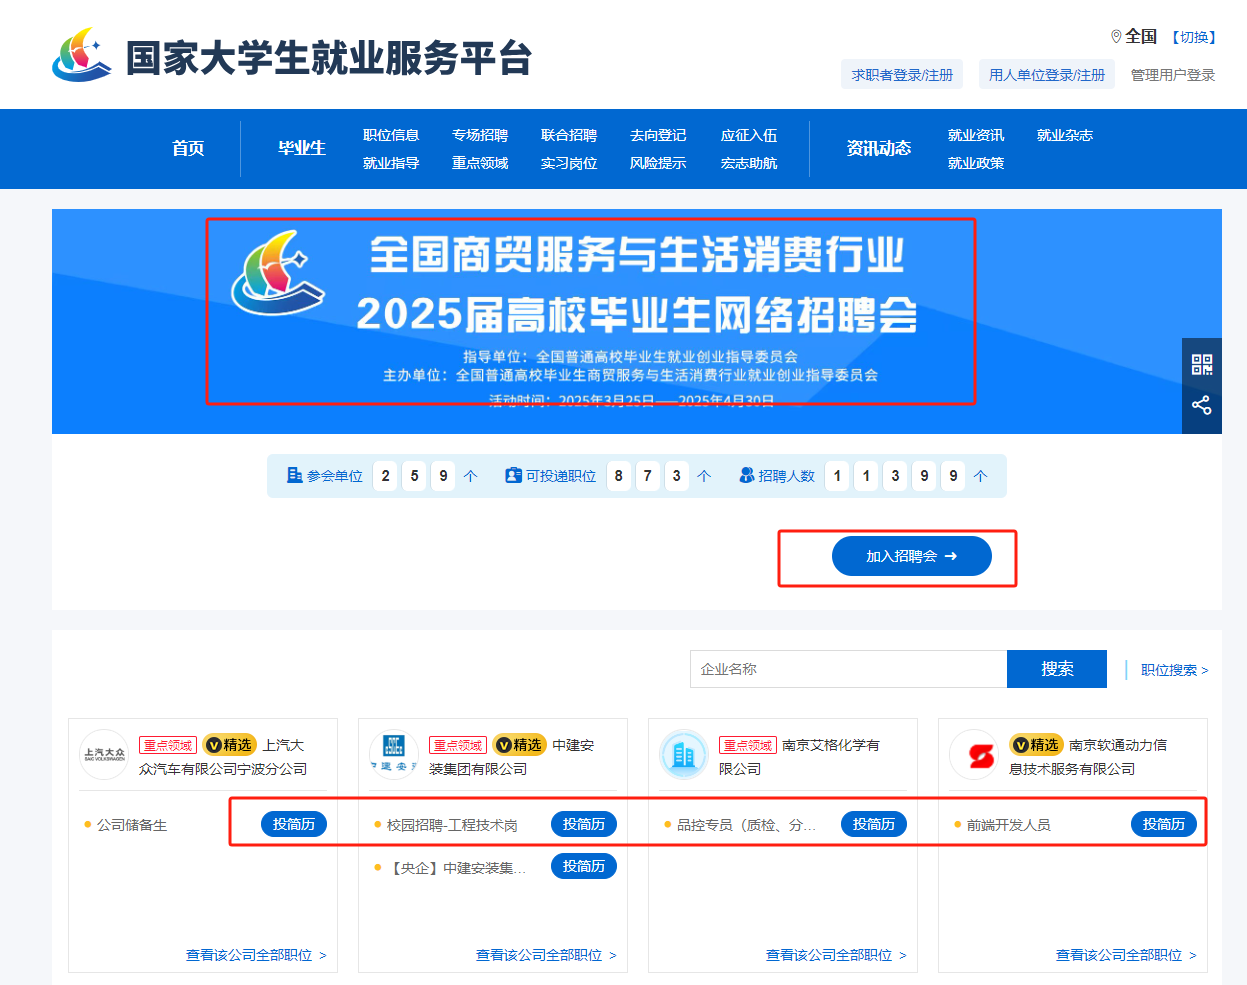Click the blue 搜索 button
The height and width of the screenshot is (985, 1247).
click(1057, 669)
